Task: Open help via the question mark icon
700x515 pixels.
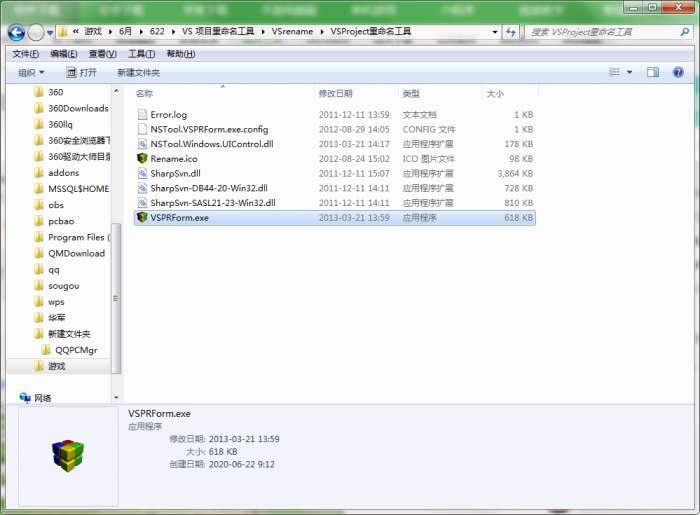Action: point(678,72)
